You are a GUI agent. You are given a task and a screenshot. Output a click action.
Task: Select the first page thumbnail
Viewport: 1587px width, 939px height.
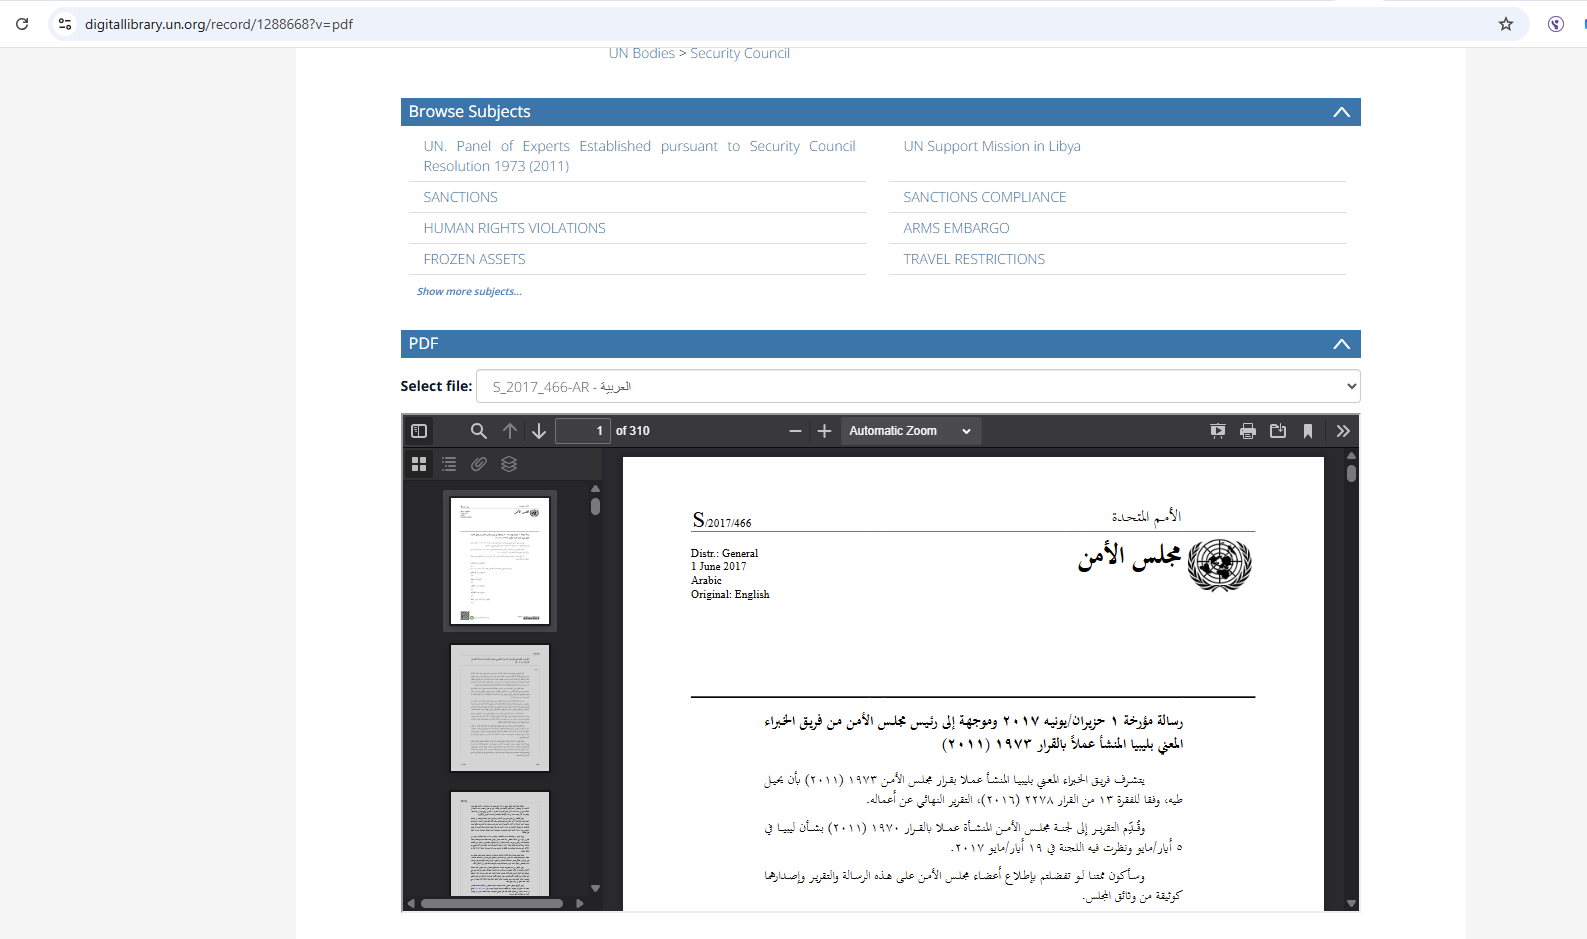pyautogui.click(x=500, y=561)
